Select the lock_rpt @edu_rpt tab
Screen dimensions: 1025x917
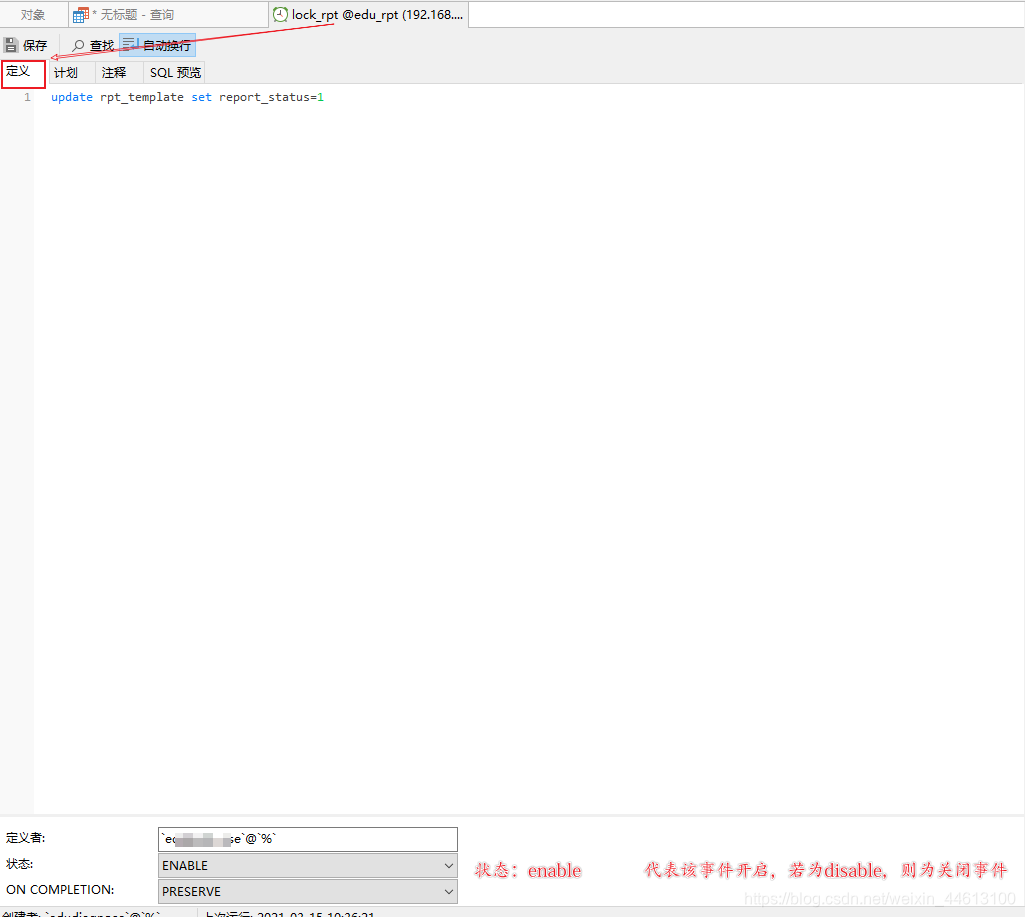coord(369,14)
